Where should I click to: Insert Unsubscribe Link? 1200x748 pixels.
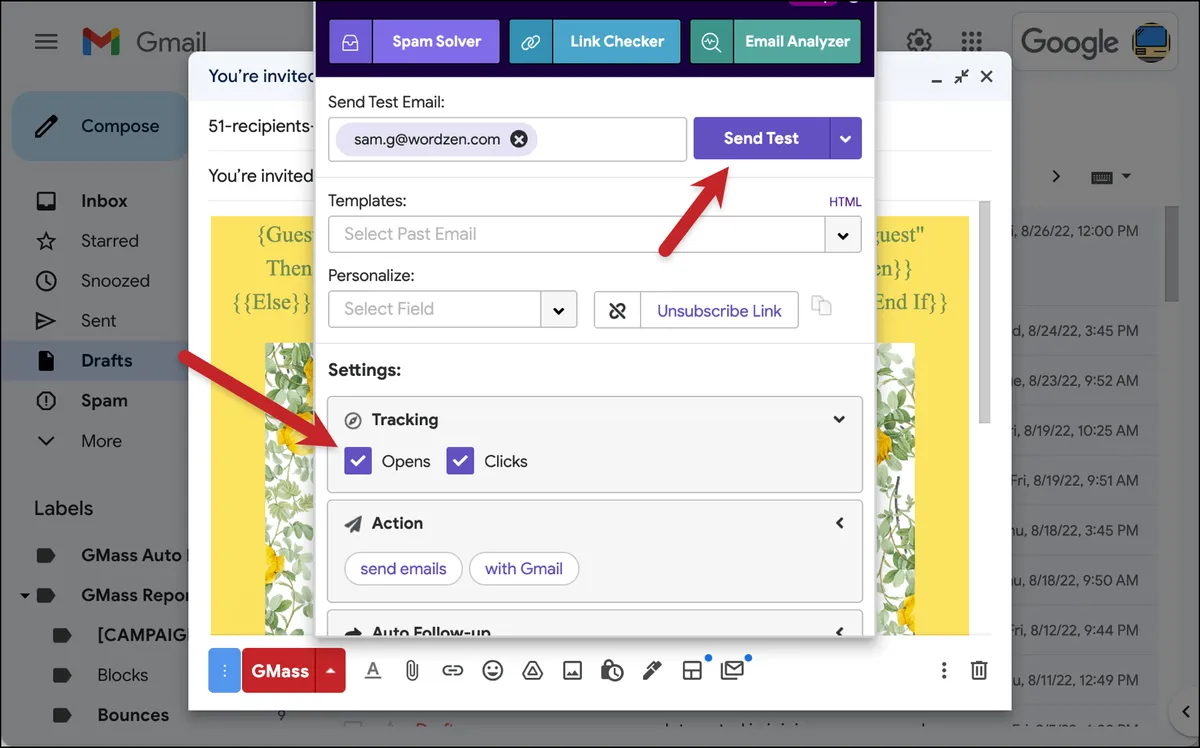[x=719, y=310]
